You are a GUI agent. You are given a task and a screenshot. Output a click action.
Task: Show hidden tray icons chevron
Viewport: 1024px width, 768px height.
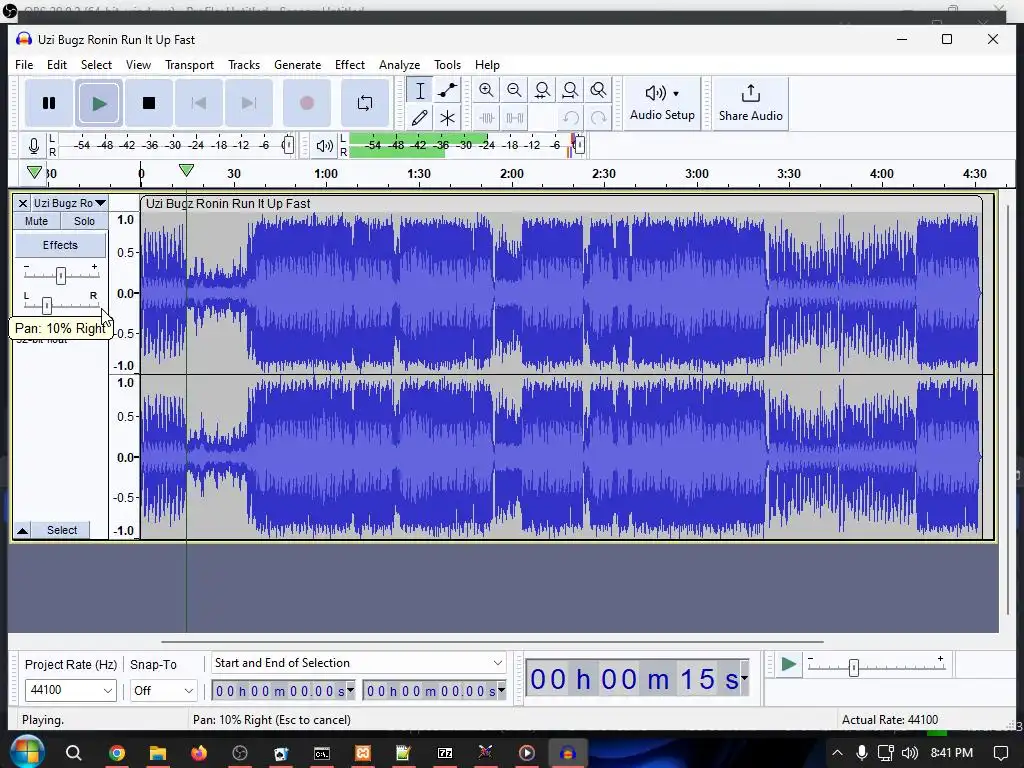837,753
